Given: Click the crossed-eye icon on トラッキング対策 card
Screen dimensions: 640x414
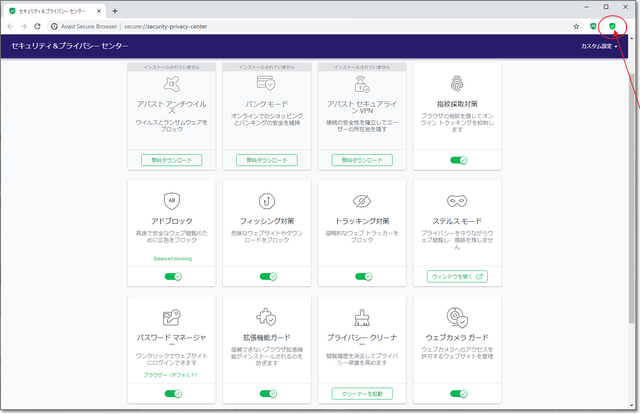Looking at the screenshot, I should coord(363,200).
